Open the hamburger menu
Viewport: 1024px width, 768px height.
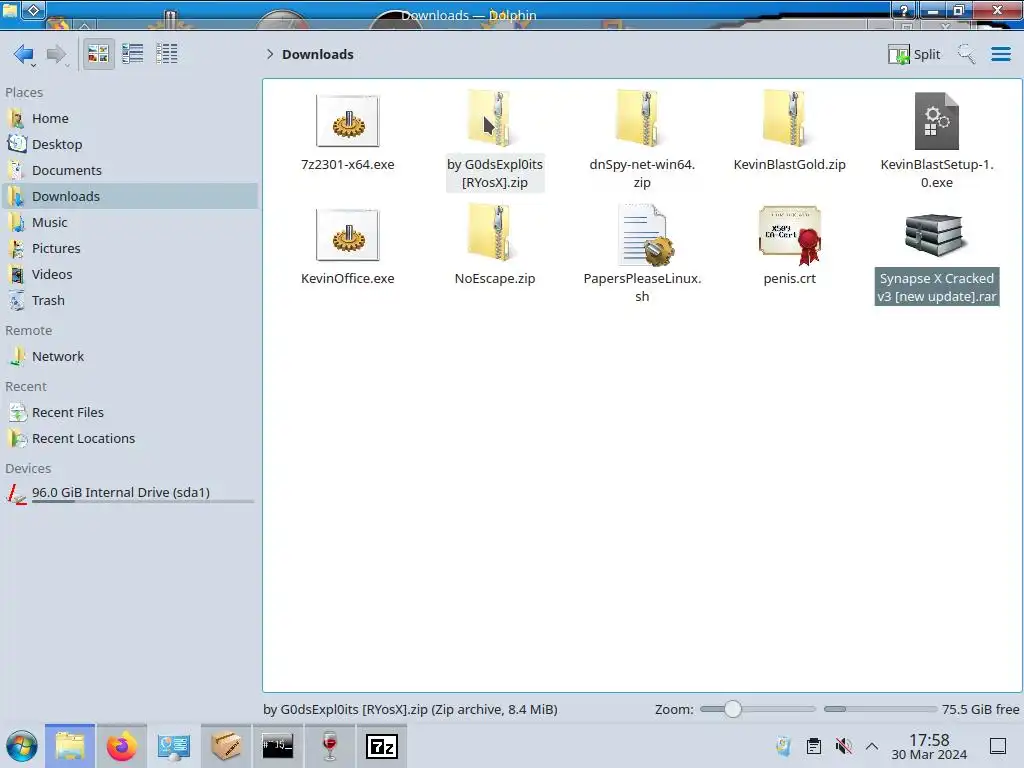click(1000, 54)
